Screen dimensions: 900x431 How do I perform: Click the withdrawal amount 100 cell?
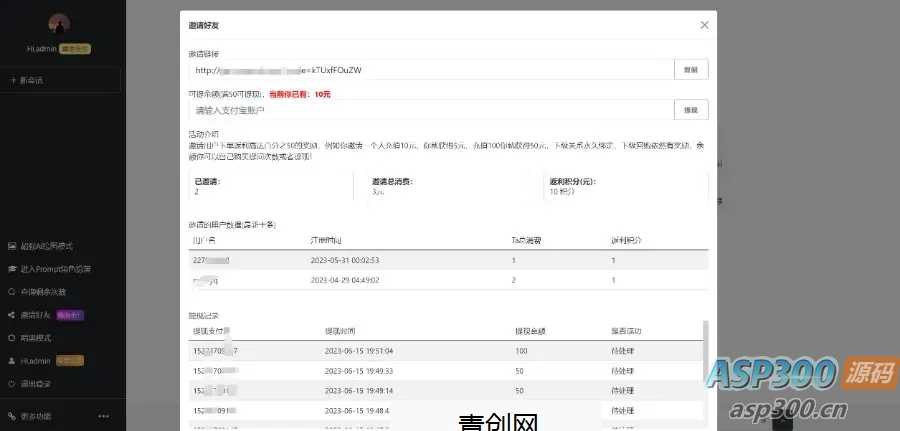[521, 351]
